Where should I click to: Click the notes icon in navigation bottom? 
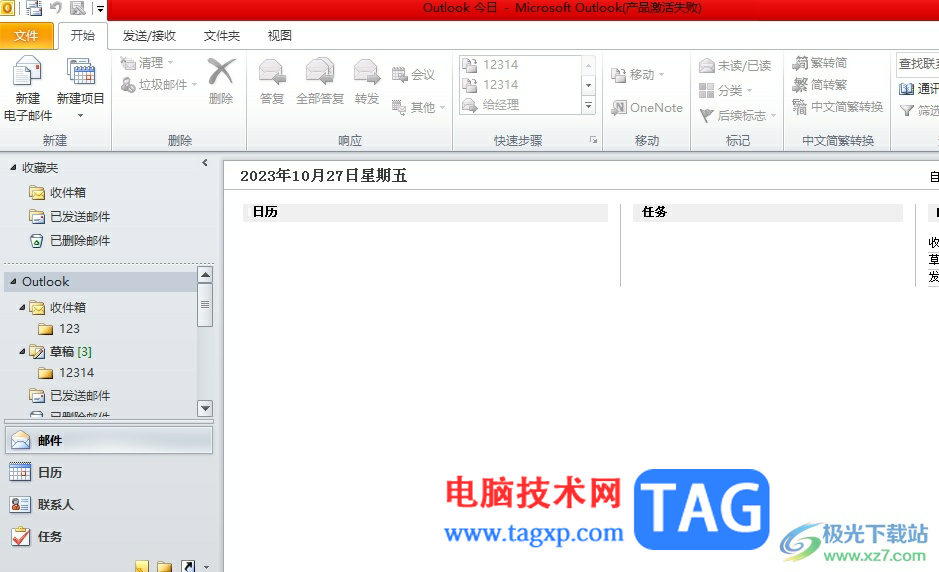[x=142, y=566]
